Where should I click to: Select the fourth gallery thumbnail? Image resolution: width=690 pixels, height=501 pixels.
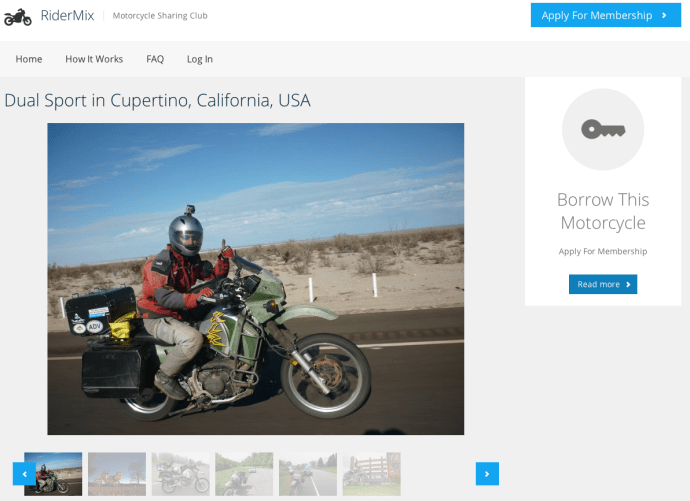244,474
